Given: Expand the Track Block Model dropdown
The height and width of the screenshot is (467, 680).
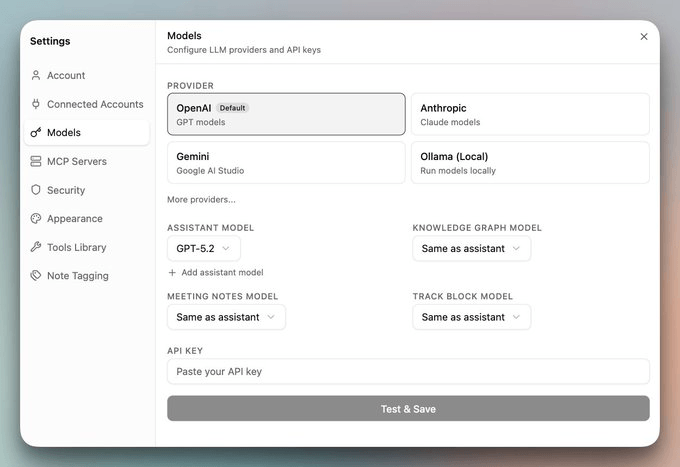Looking at the screenshot, I should point(471,317).
